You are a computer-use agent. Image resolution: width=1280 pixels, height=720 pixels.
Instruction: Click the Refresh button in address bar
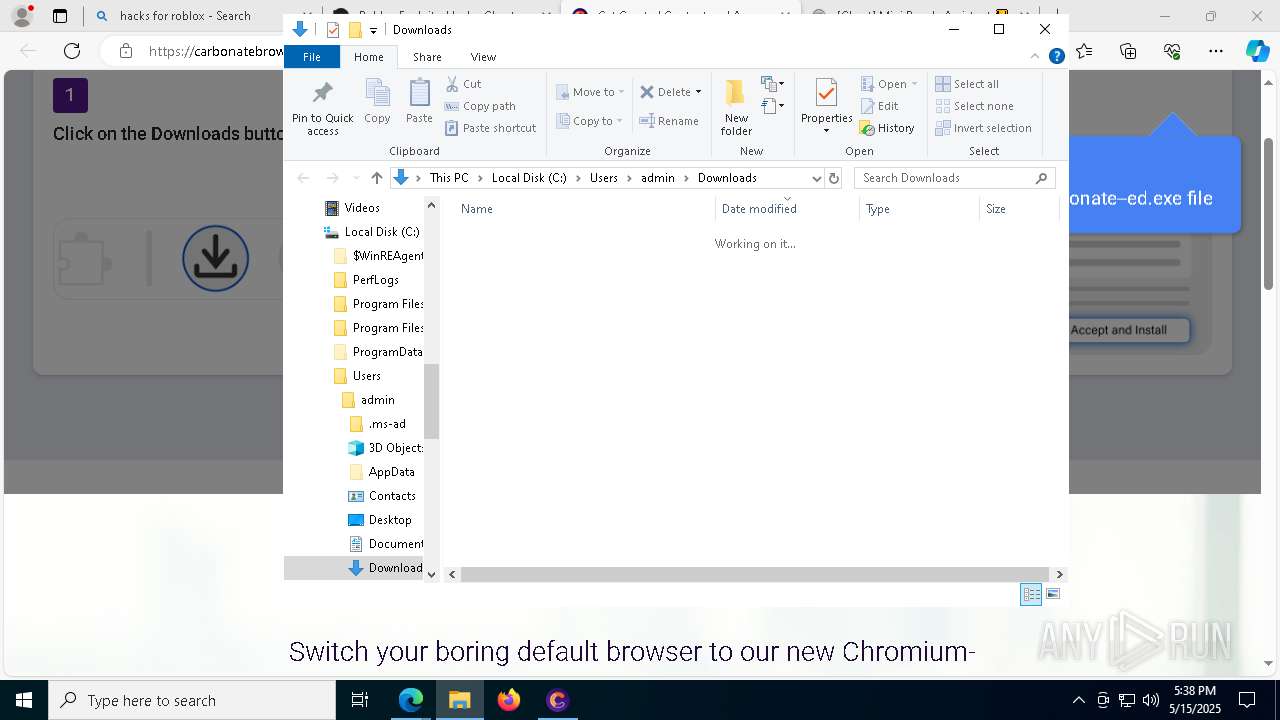click(834, 178)
